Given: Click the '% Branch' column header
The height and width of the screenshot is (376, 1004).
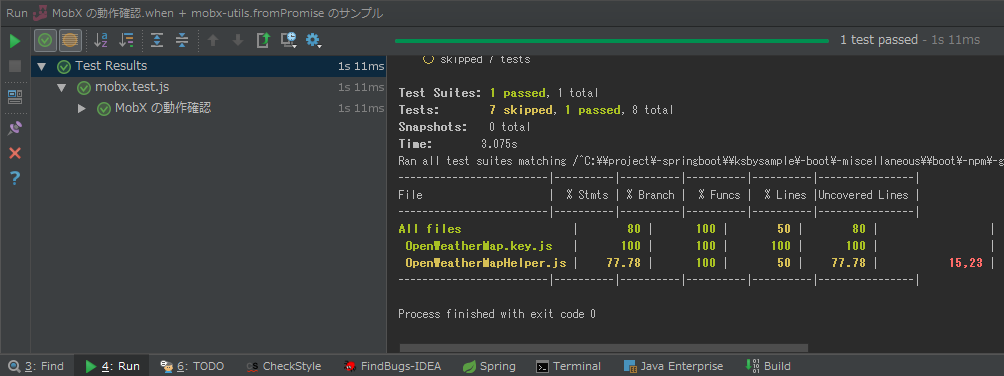Looking at the screenshot, I should coord(650,195).
